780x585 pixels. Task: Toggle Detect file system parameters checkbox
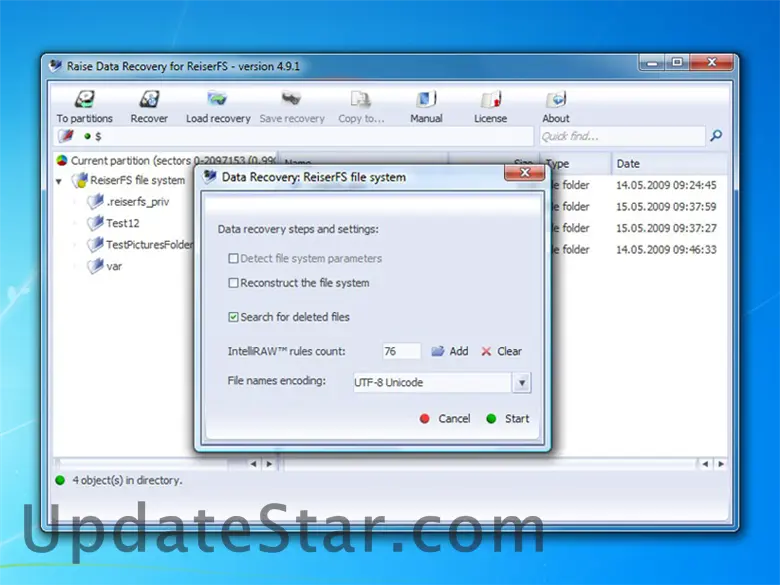click(233, 258)
